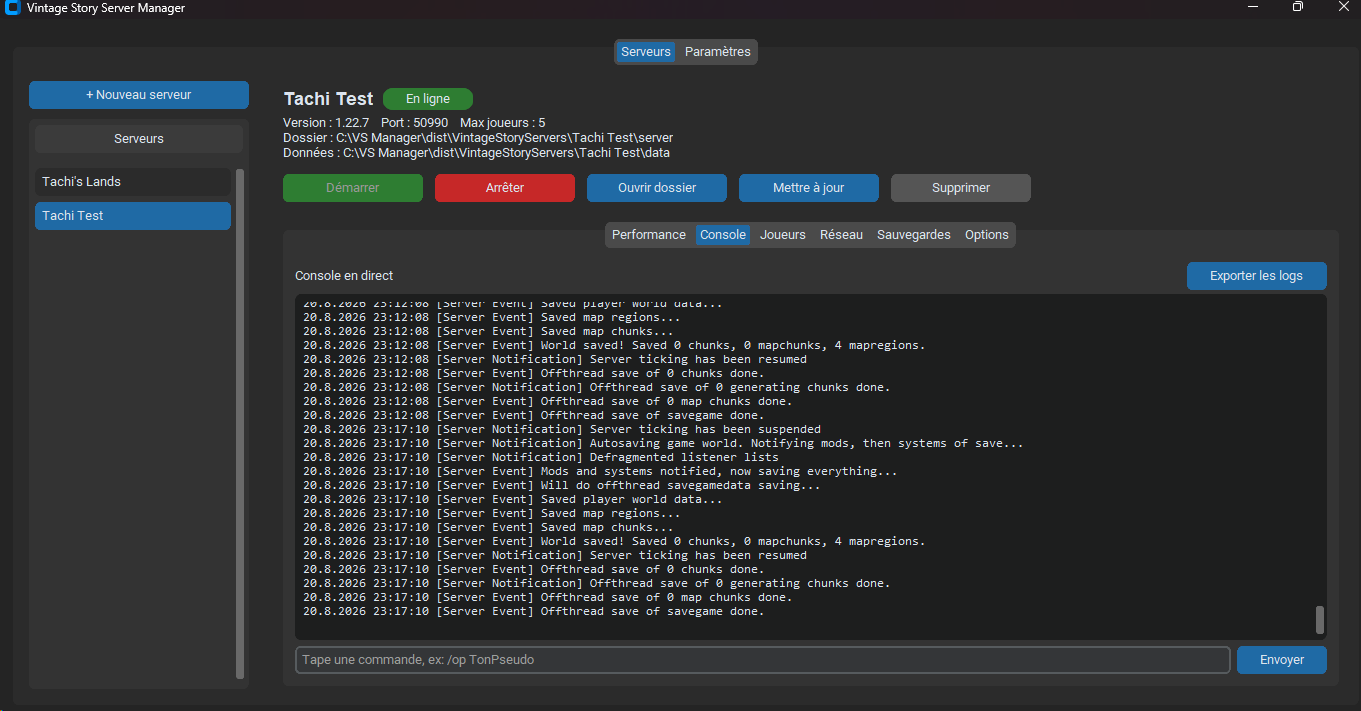Click the Console en direct label

tap(344, 276)
